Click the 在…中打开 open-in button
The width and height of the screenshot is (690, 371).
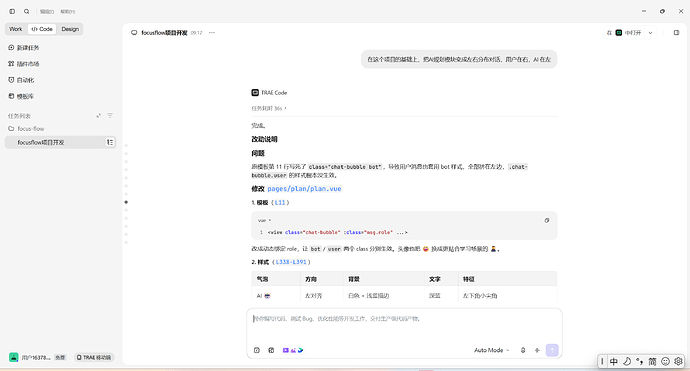tap(624, 33)
